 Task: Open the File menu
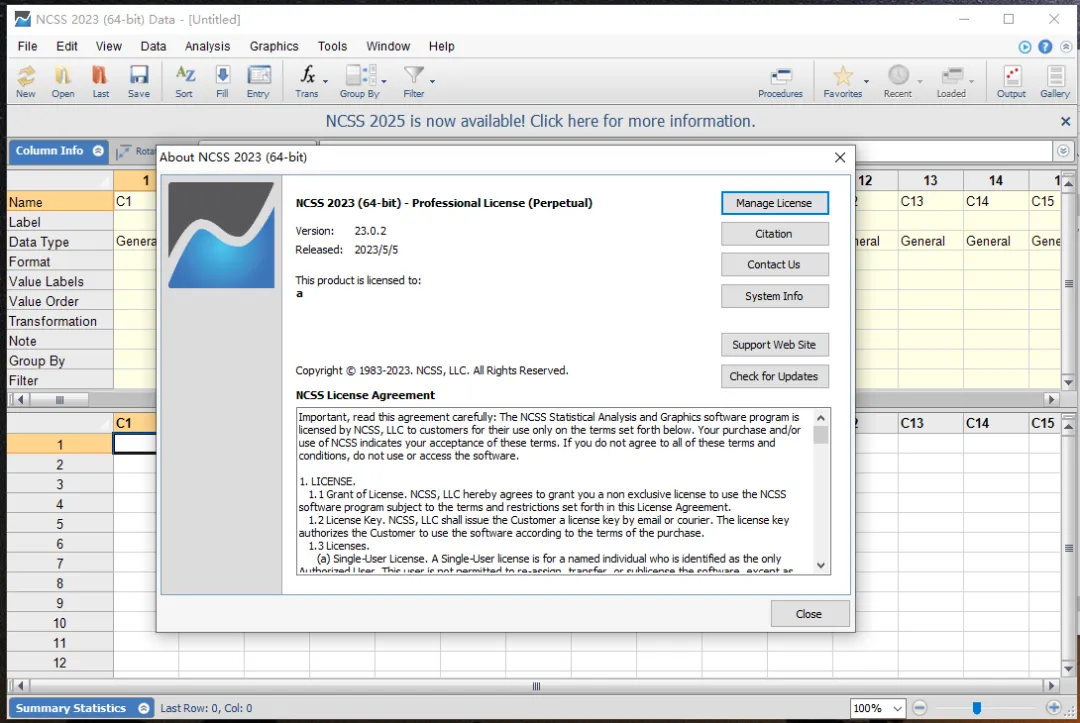28,46
